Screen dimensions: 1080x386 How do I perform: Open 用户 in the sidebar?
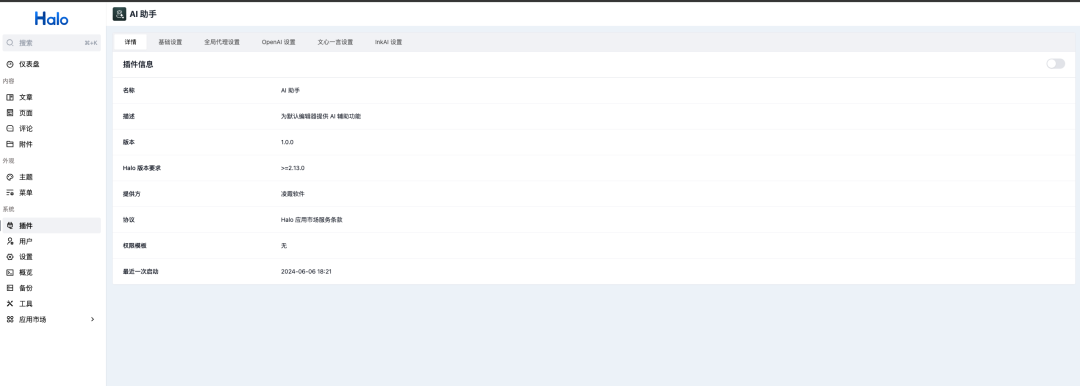coord(52,241)
